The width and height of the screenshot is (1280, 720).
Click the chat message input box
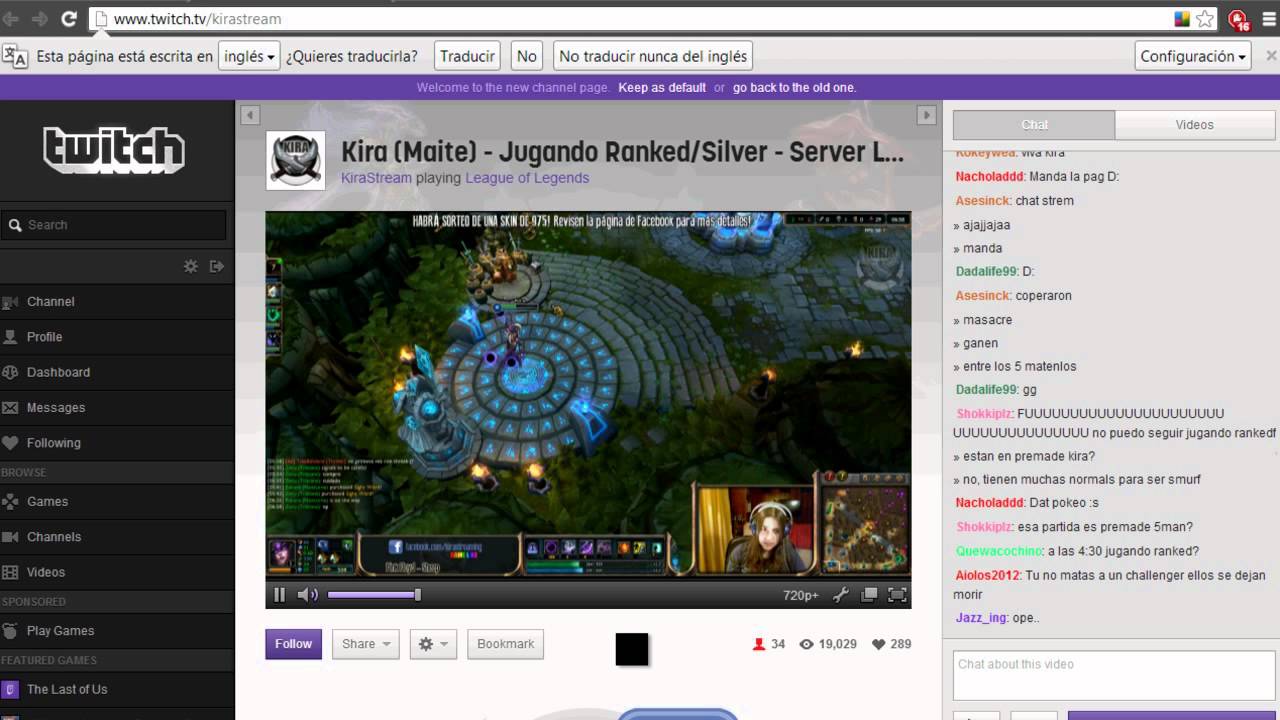click(x=1114, y=676)
